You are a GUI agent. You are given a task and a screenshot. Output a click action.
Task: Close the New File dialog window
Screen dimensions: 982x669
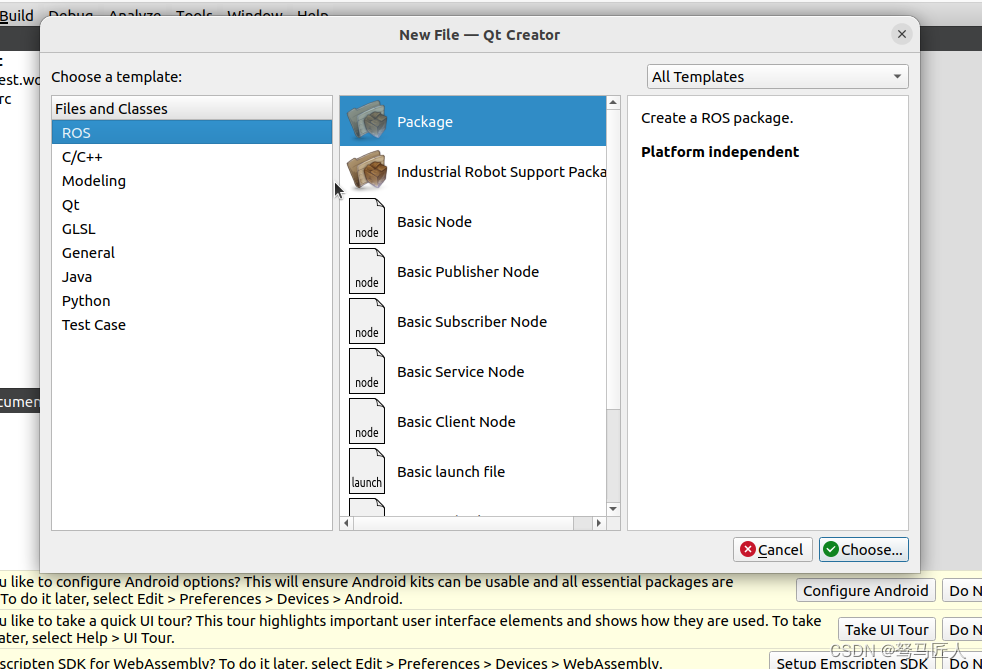tap(902, 34)
